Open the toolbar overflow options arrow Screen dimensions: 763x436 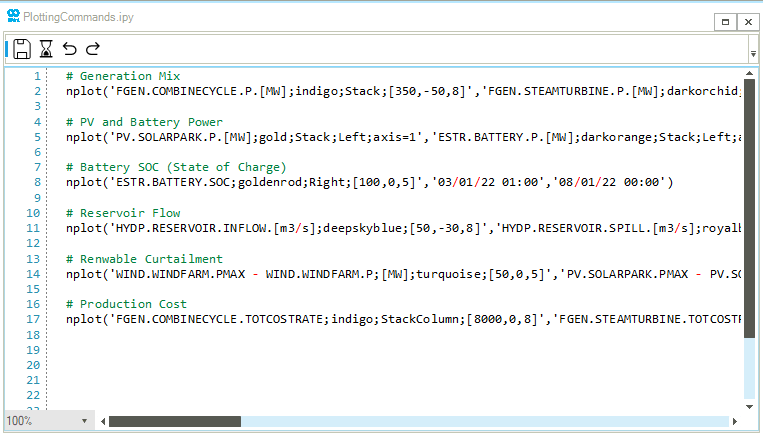(x=752, y=54)
